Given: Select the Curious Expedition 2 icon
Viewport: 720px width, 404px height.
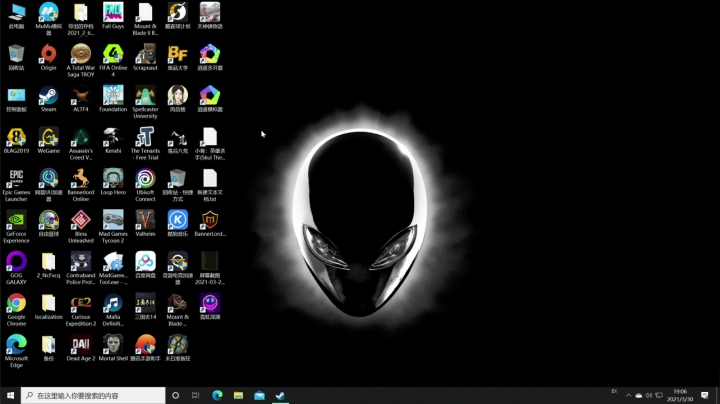Looking at the screenshot, I should (81, 309).
